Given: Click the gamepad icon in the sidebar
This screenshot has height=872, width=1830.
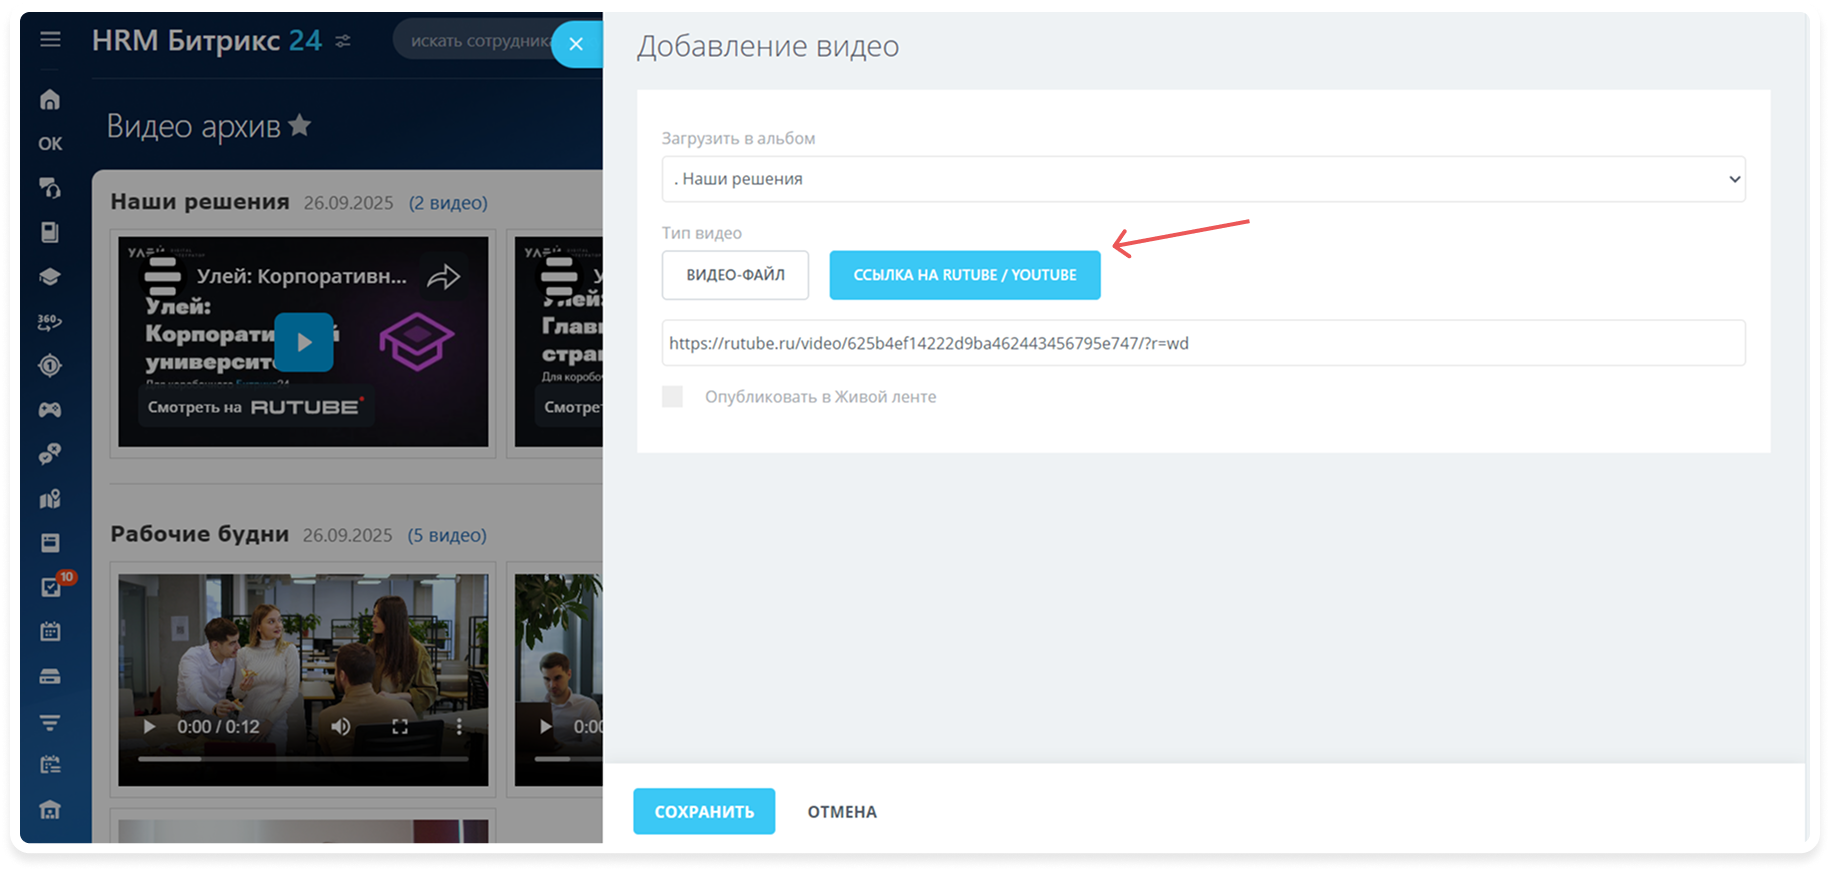Looking at the screenshot, I should click(50, 410).
